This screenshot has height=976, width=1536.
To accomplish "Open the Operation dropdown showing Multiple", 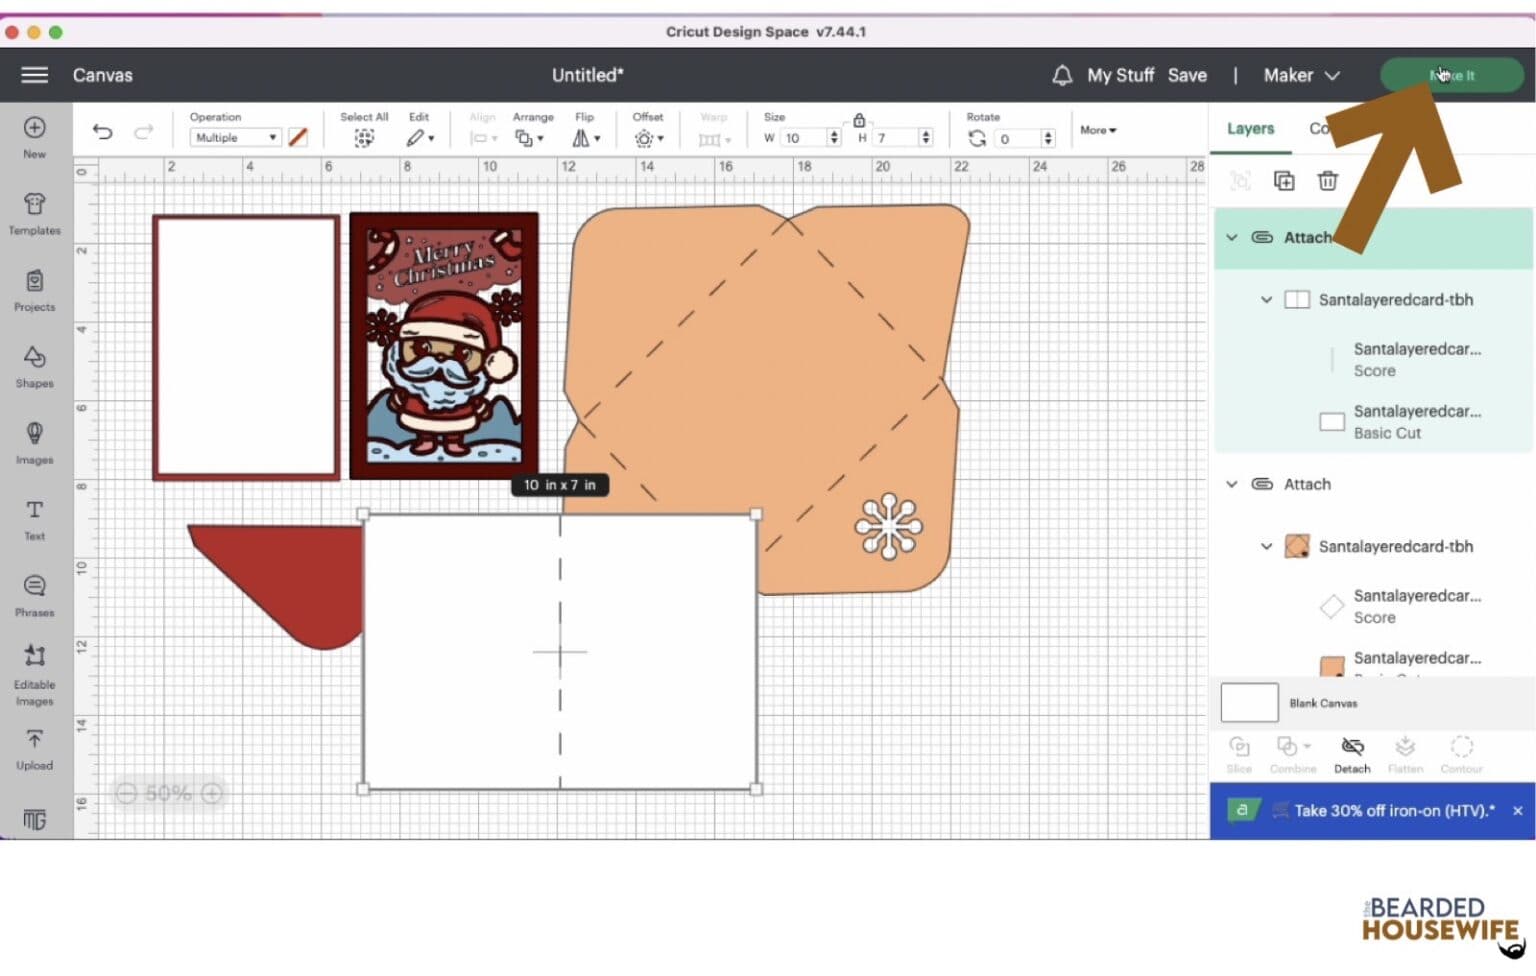I will (234, 137).
